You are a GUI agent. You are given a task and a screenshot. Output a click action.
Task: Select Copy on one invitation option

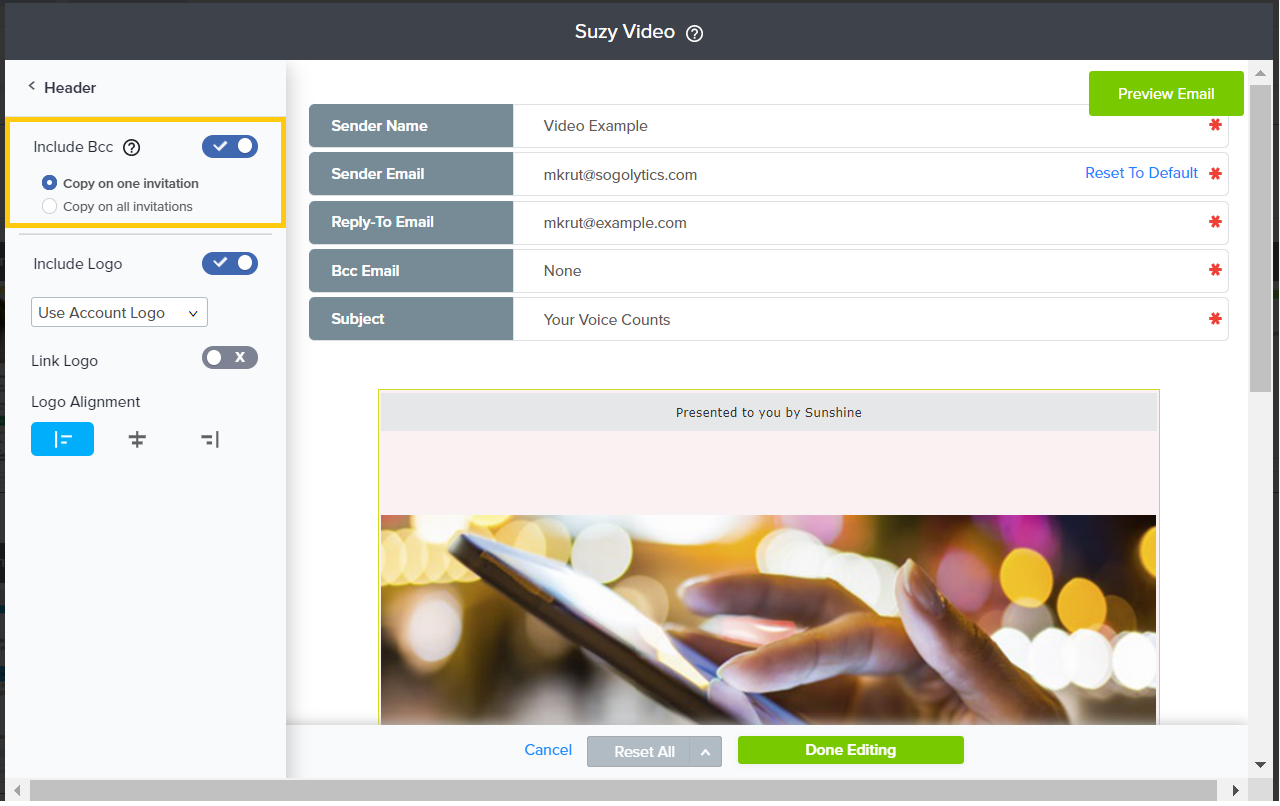point(49,183)
